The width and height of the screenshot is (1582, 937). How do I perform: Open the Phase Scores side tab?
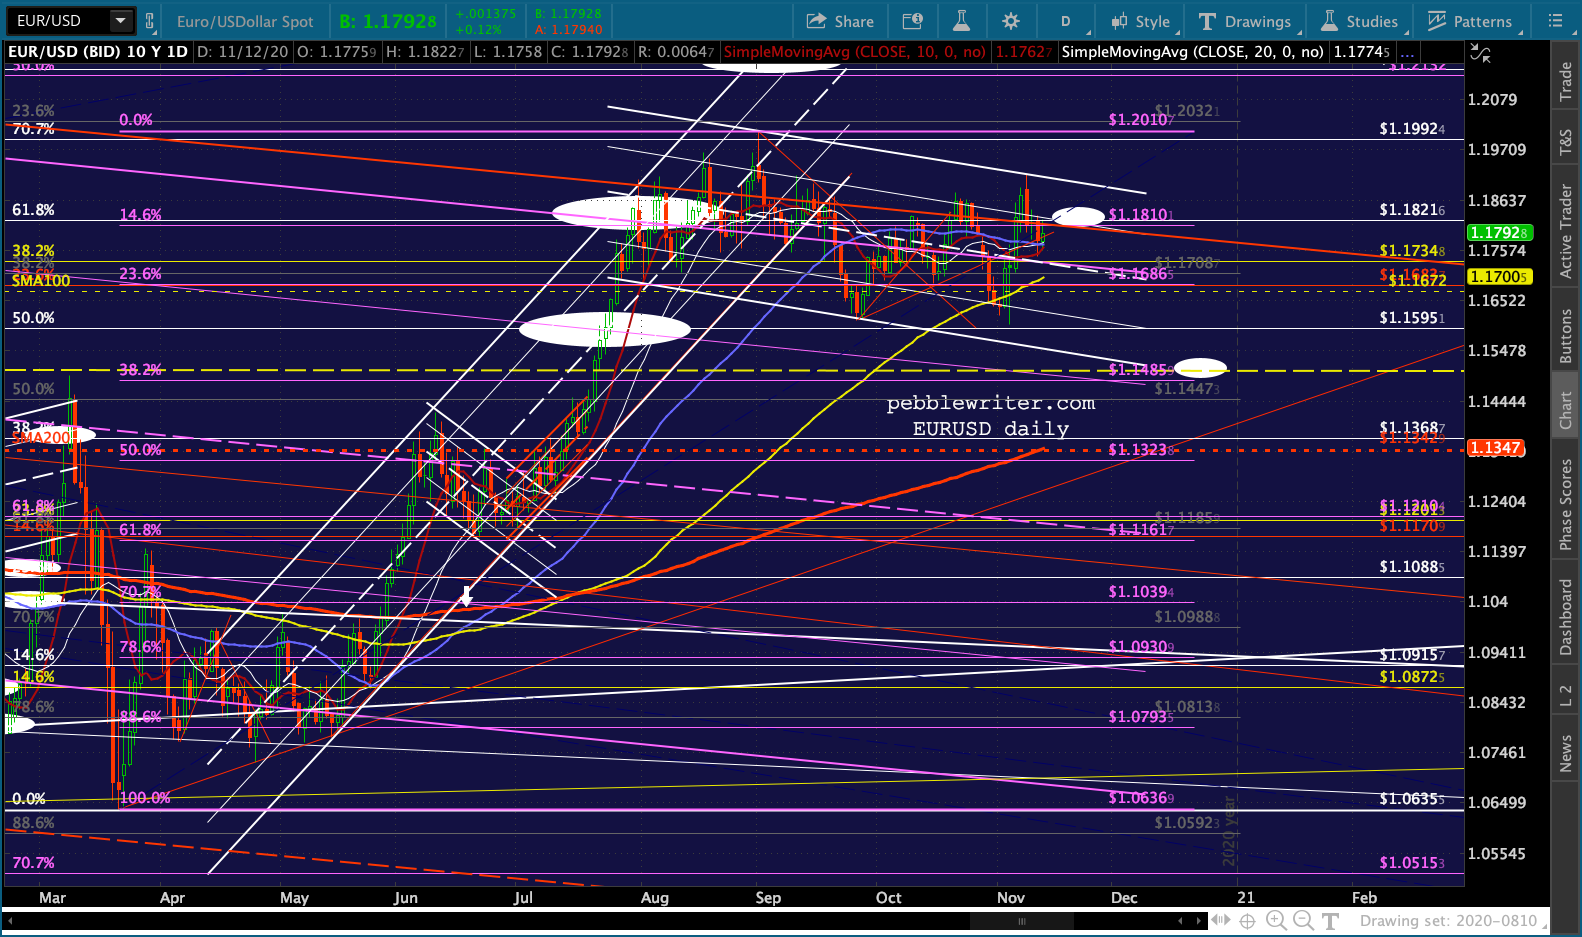[1566, 504]
